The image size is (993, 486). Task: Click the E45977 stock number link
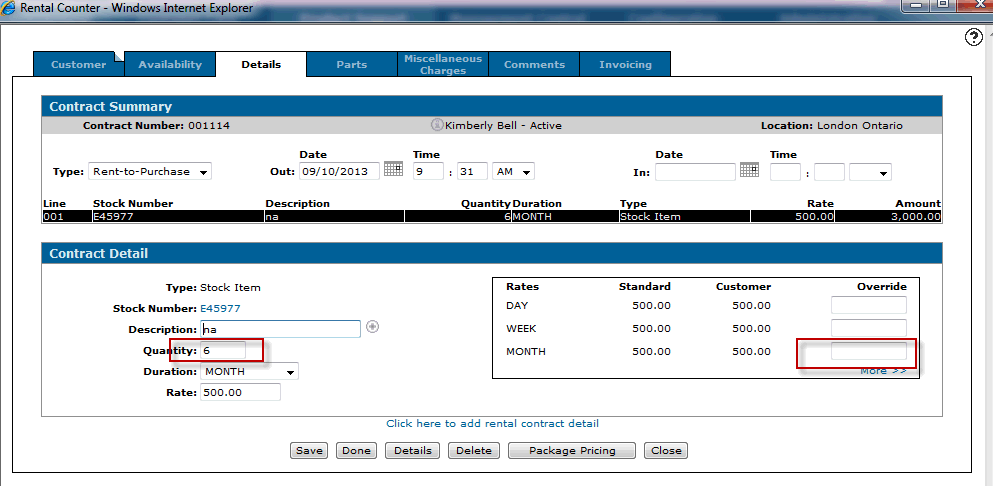click(x=220, y=309)
